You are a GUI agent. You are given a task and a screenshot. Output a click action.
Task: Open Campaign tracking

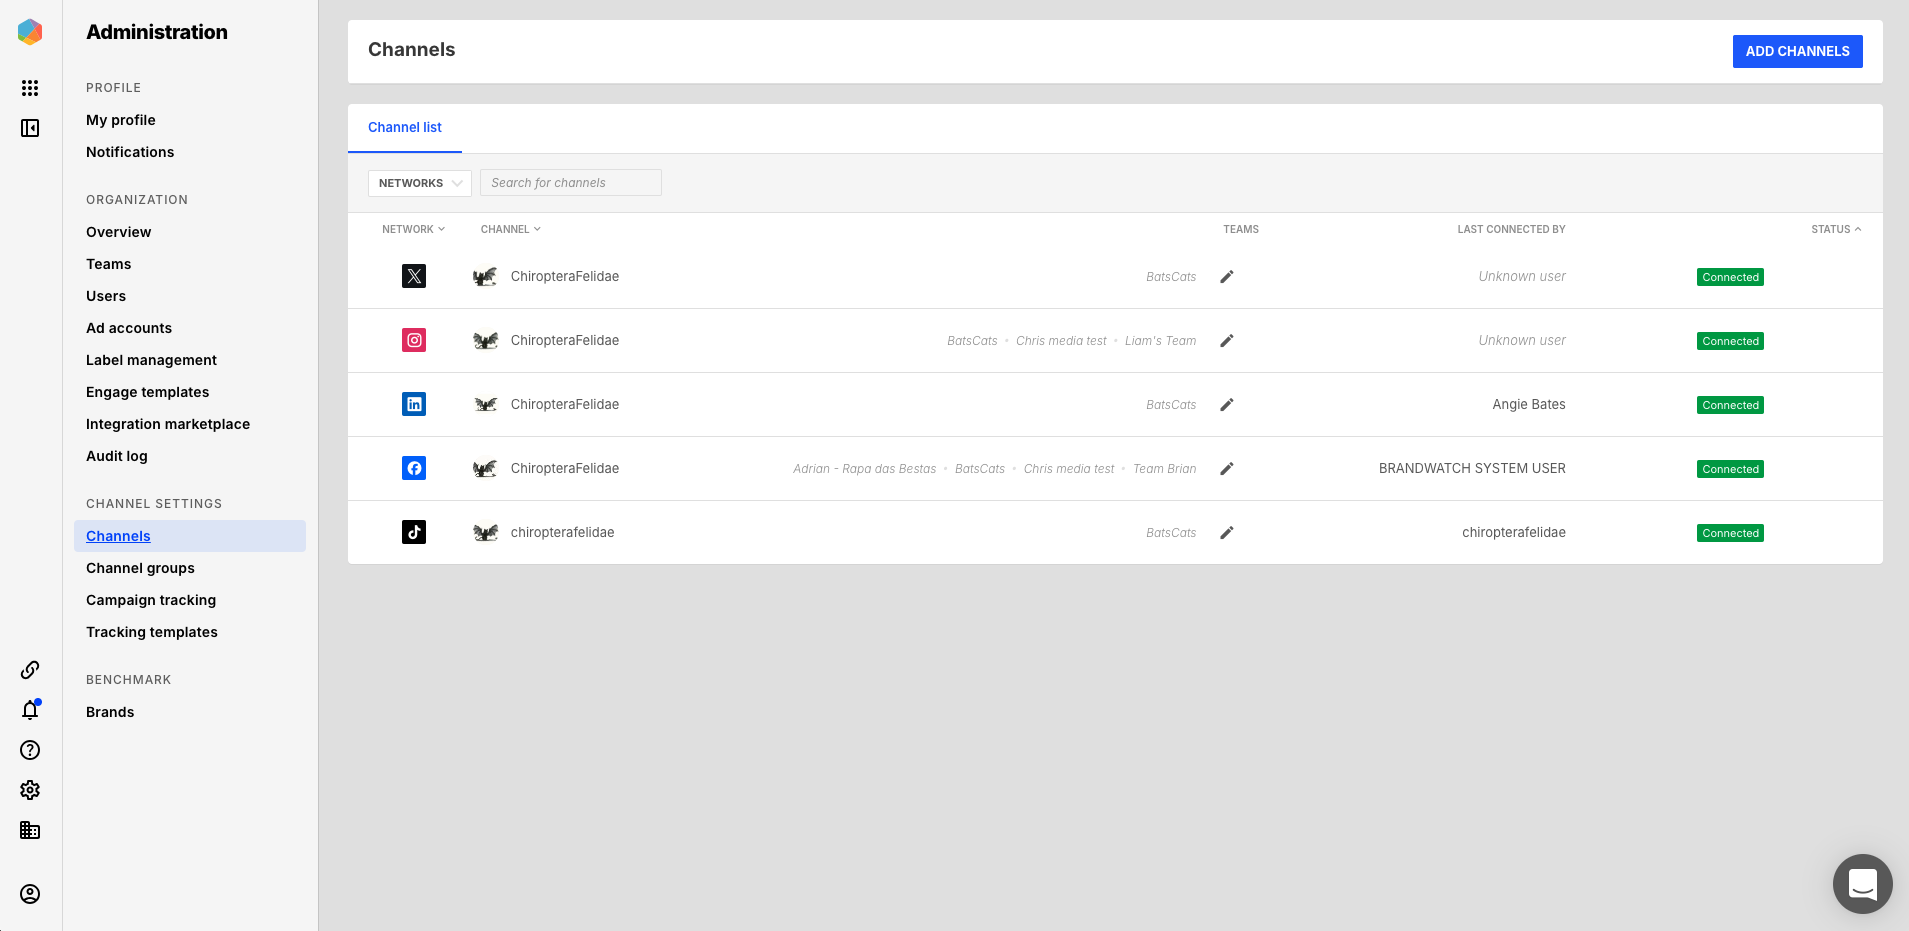point(151,600)
